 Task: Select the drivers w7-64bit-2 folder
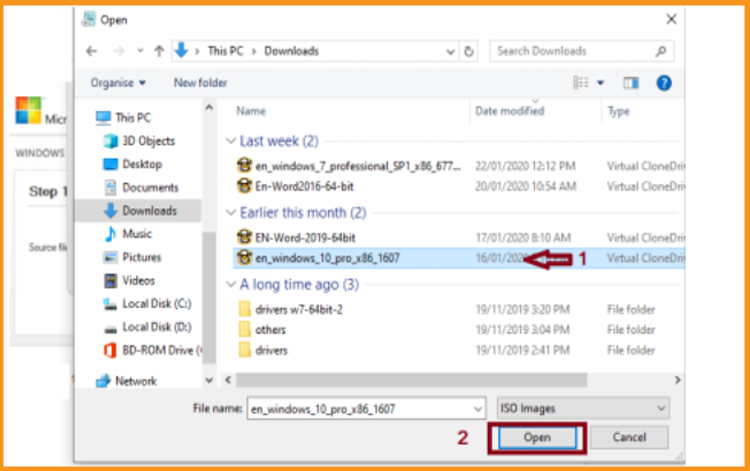299,309
